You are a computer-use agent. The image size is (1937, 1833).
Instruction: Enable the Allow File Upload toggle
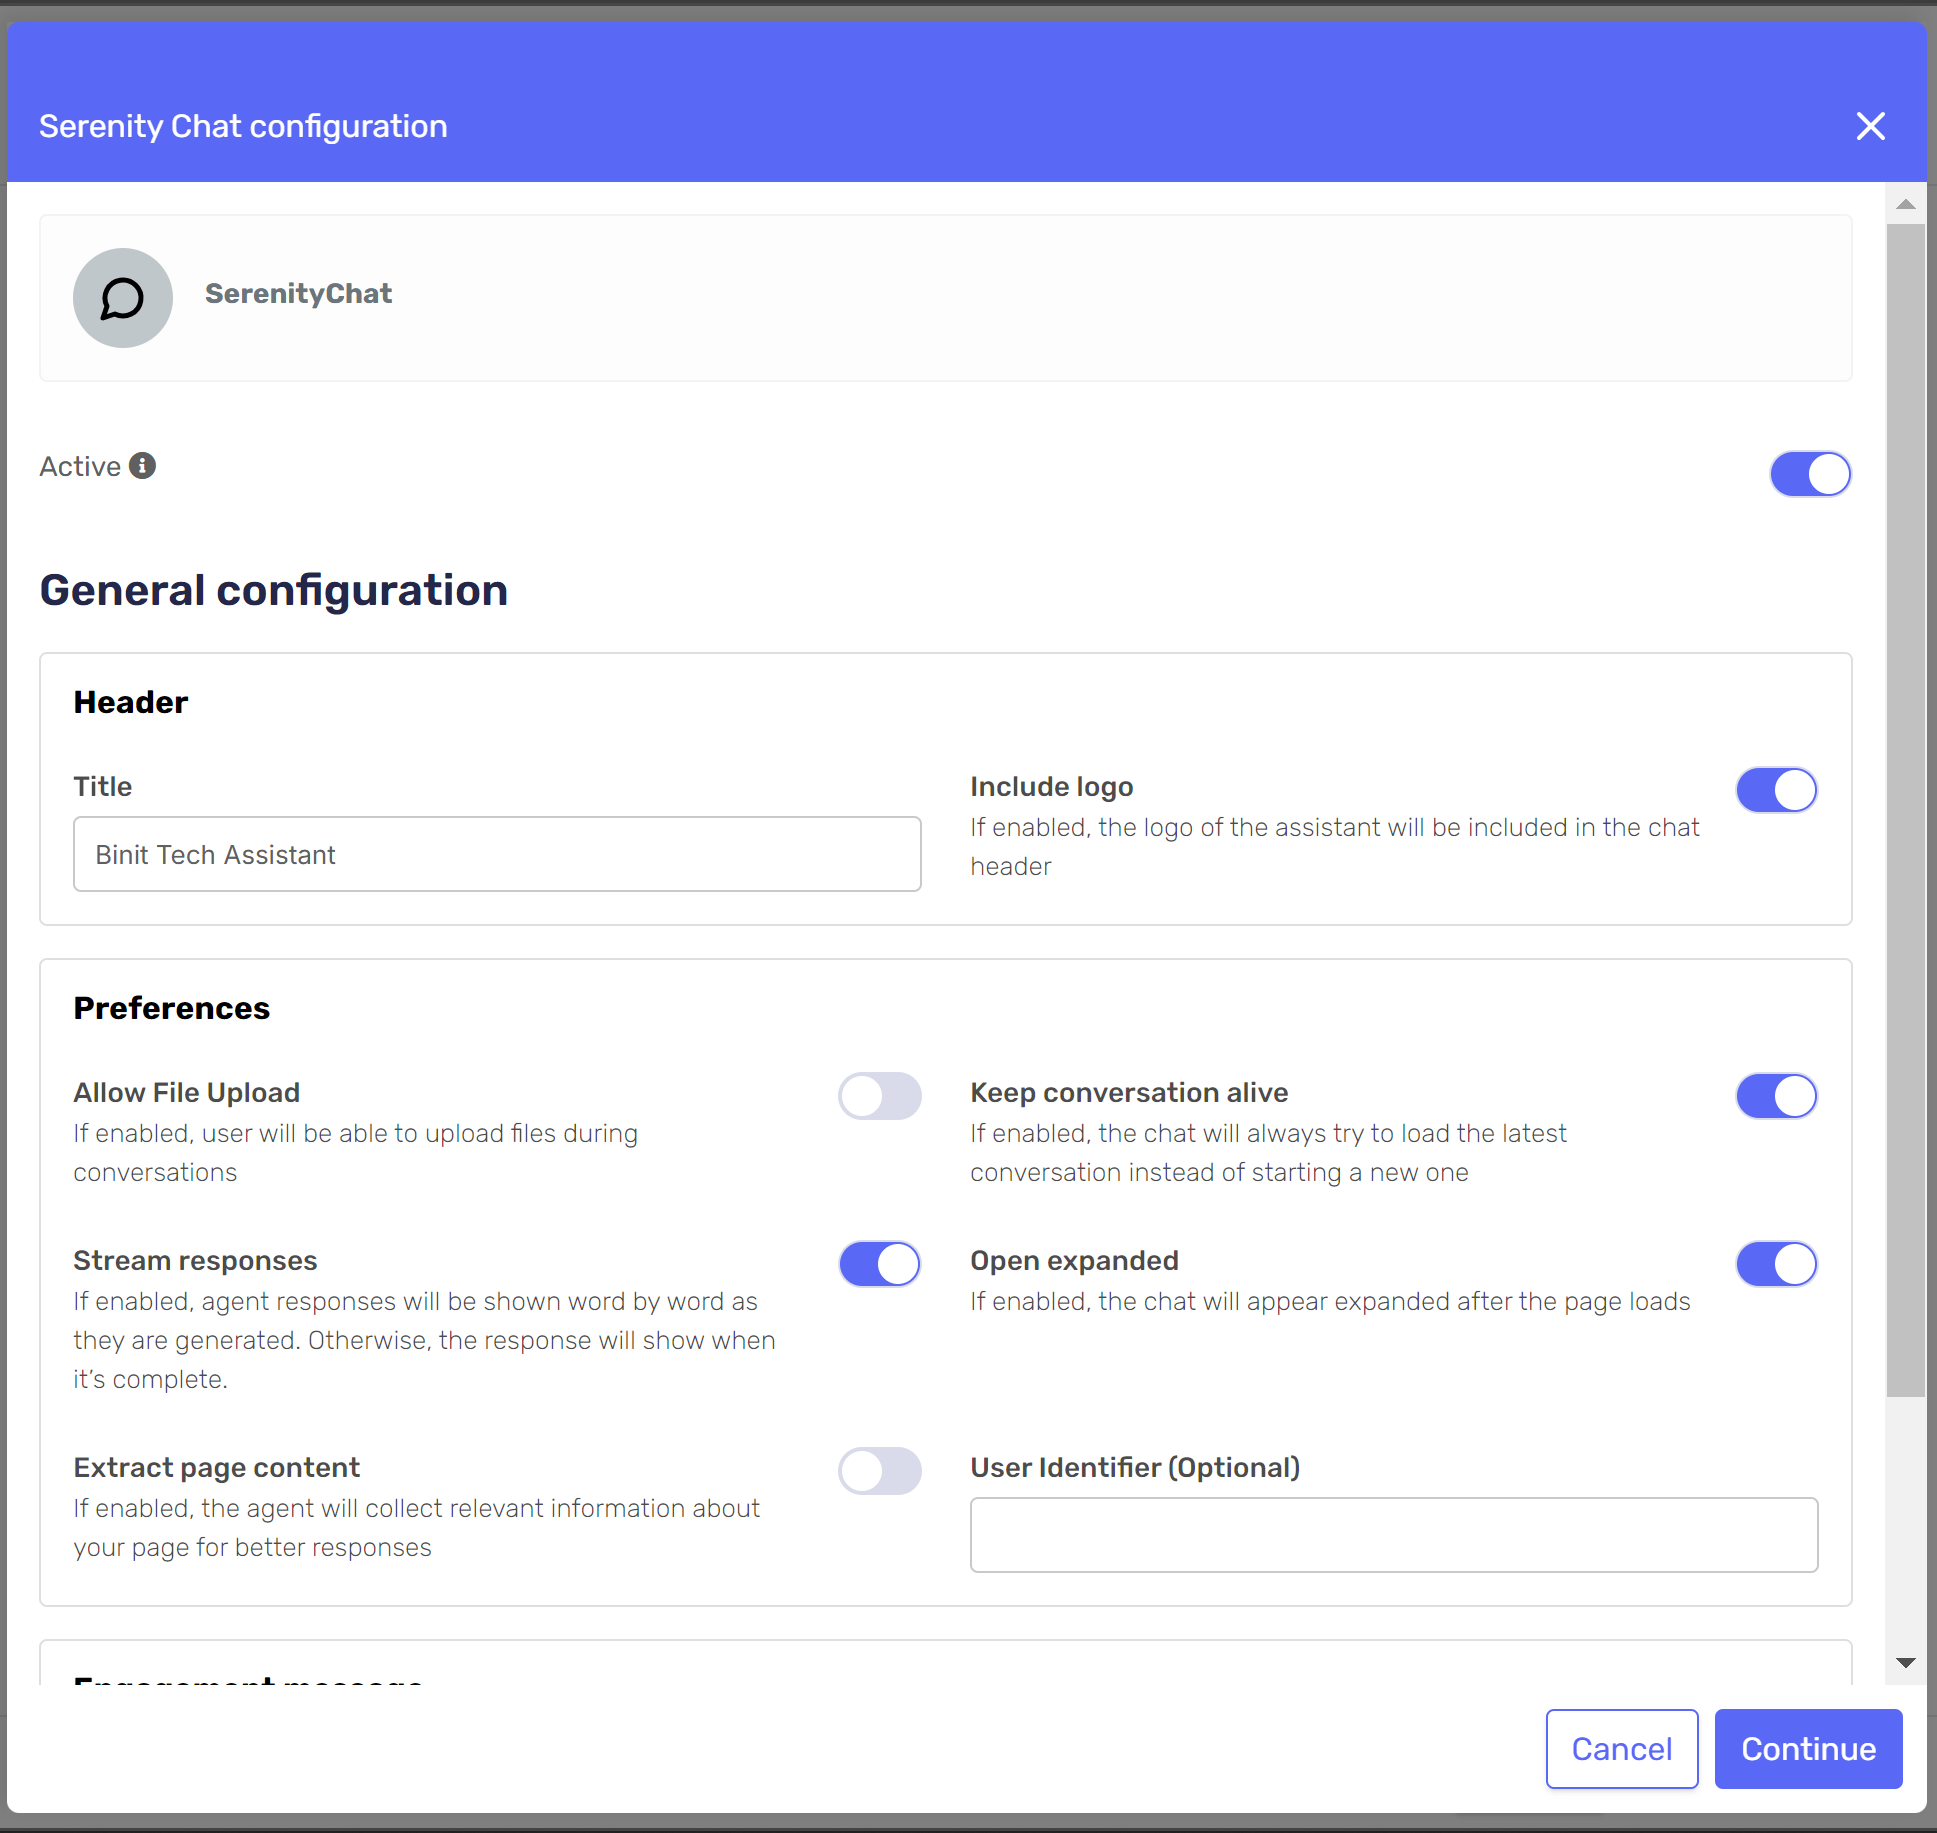click(880, 1096)
